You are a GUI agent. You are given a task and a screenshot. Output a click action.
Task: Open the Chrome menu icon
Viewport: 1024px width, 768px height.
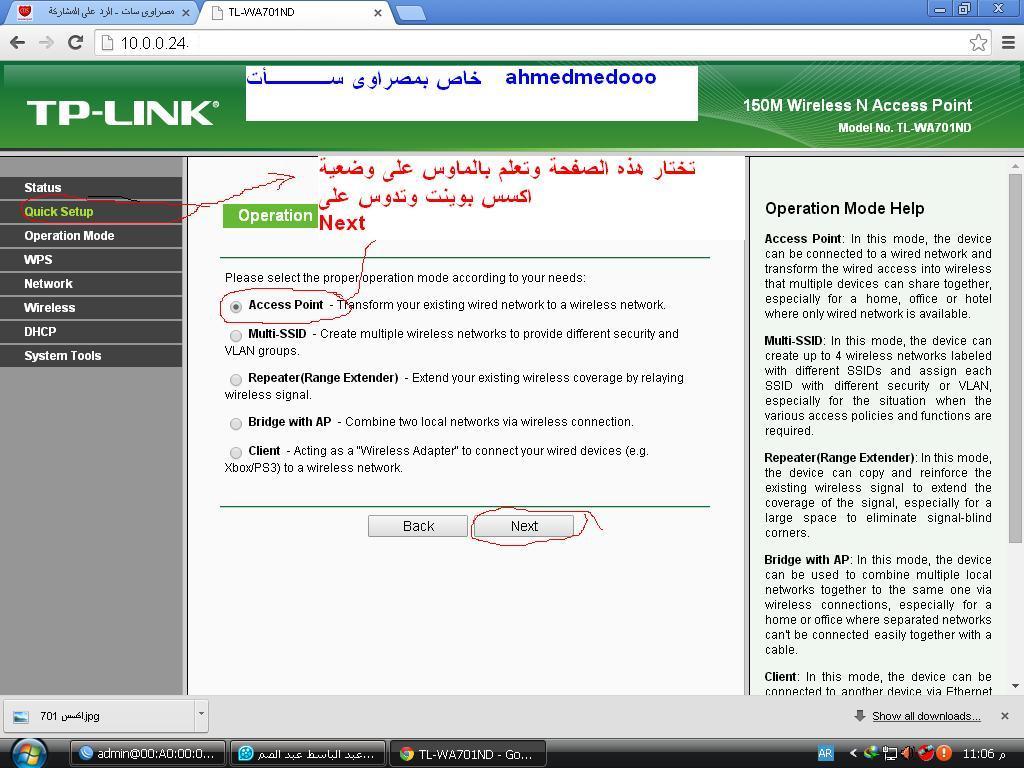click(1008, 42)
